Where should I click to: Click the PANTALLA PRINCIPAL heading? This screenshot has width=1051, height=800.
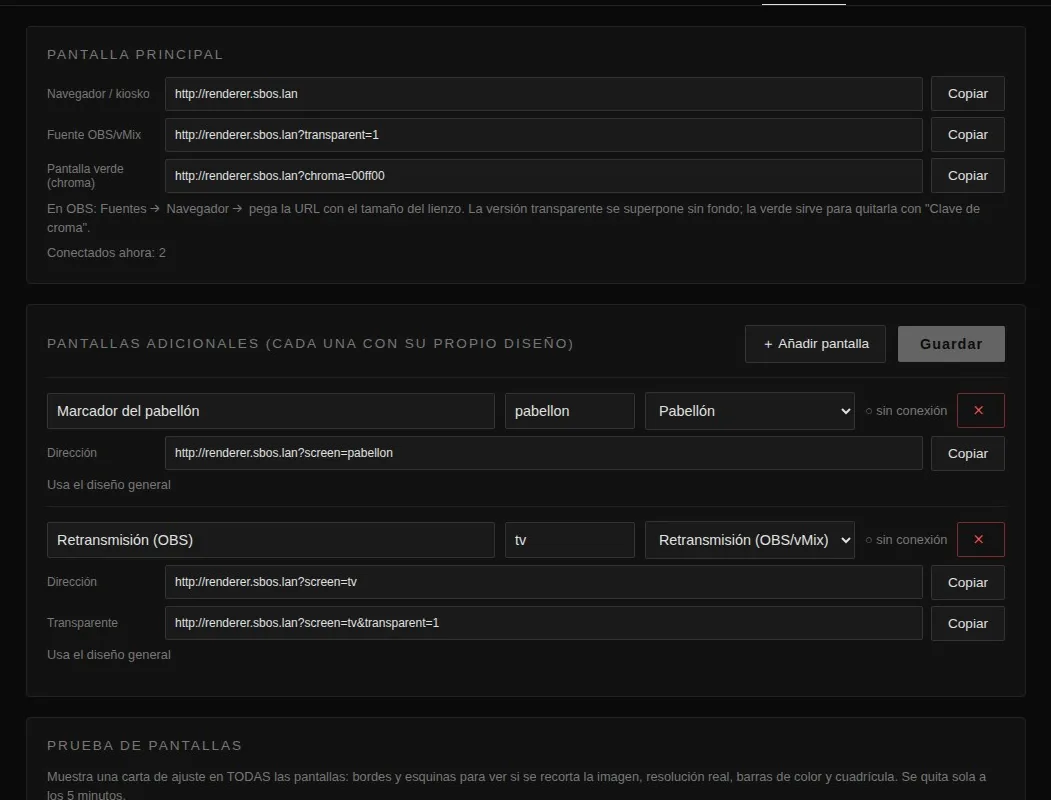135,54
